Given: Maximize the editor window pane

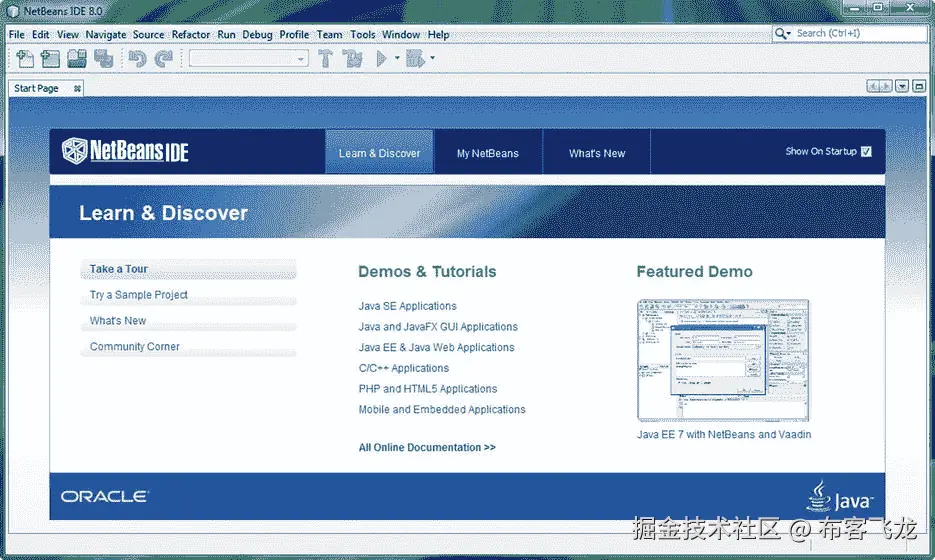Looking at the screenshot, I should point(919,86).
